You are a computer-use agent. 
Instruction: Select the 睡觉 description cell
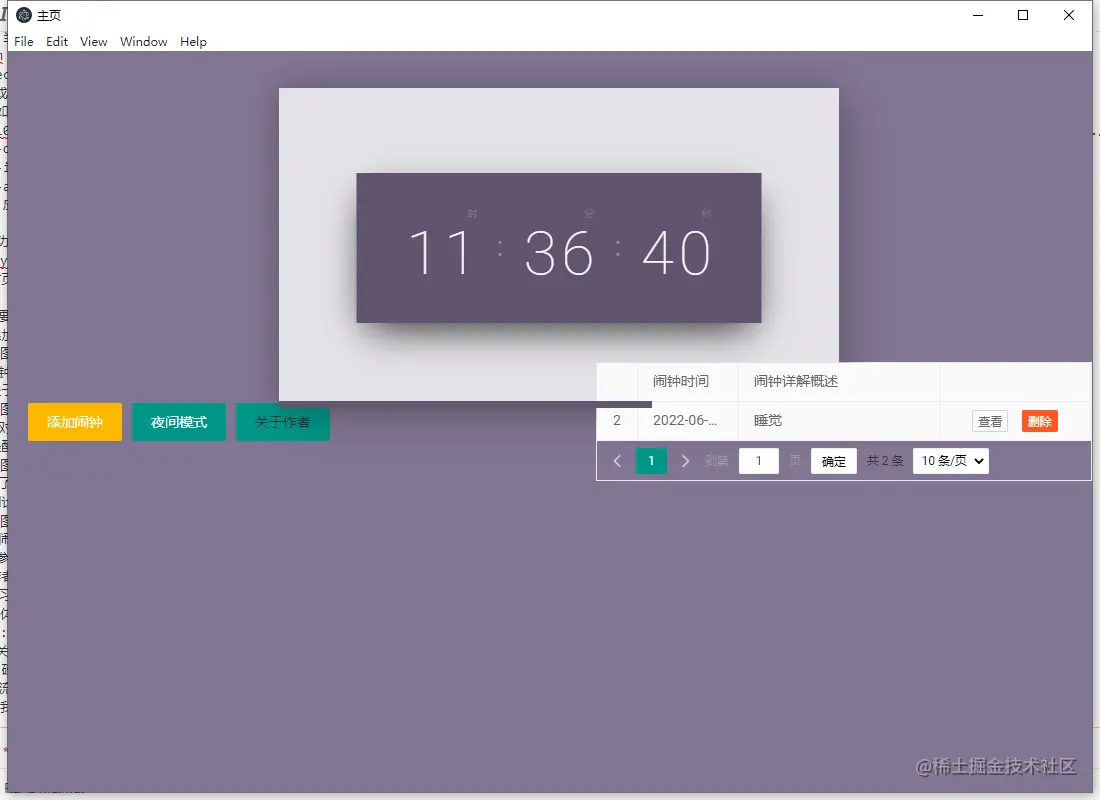point(838,420)
